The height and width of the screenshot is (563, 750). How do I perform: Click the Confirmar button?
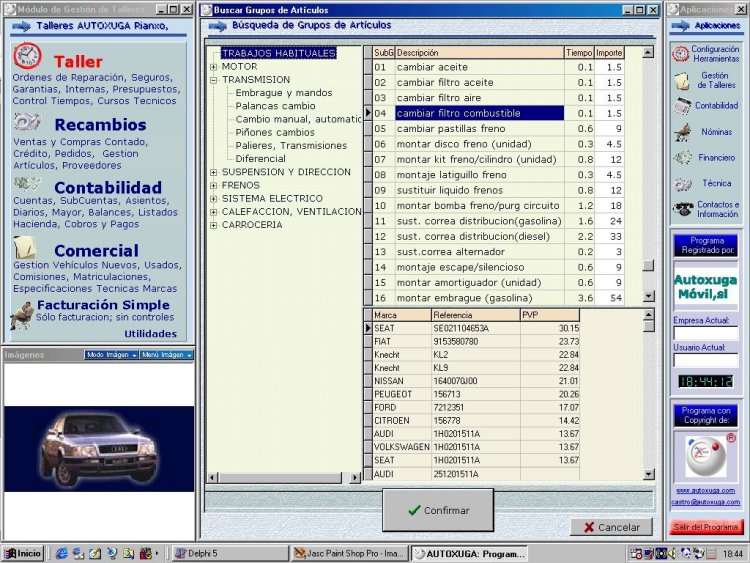(438, 510)
